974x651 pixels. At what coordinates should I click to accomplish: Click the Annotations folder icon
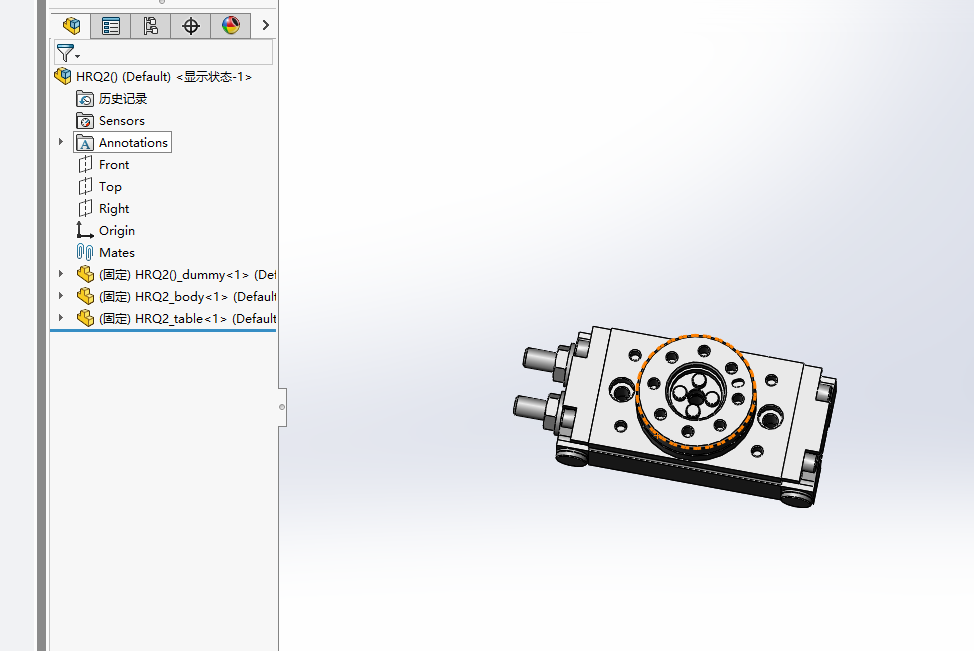tap(85, 143)
